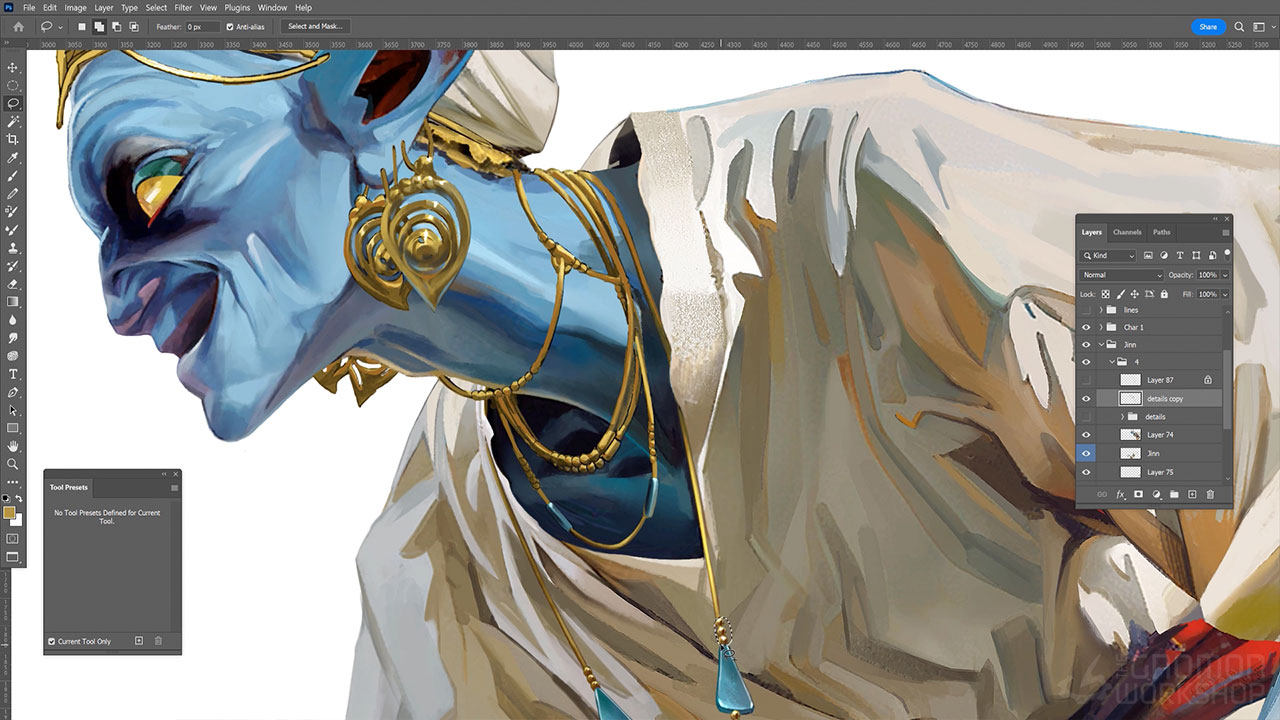Open the Search icon at top right
This screenshot has height=720, width=1280.
tap(1240, 27)
